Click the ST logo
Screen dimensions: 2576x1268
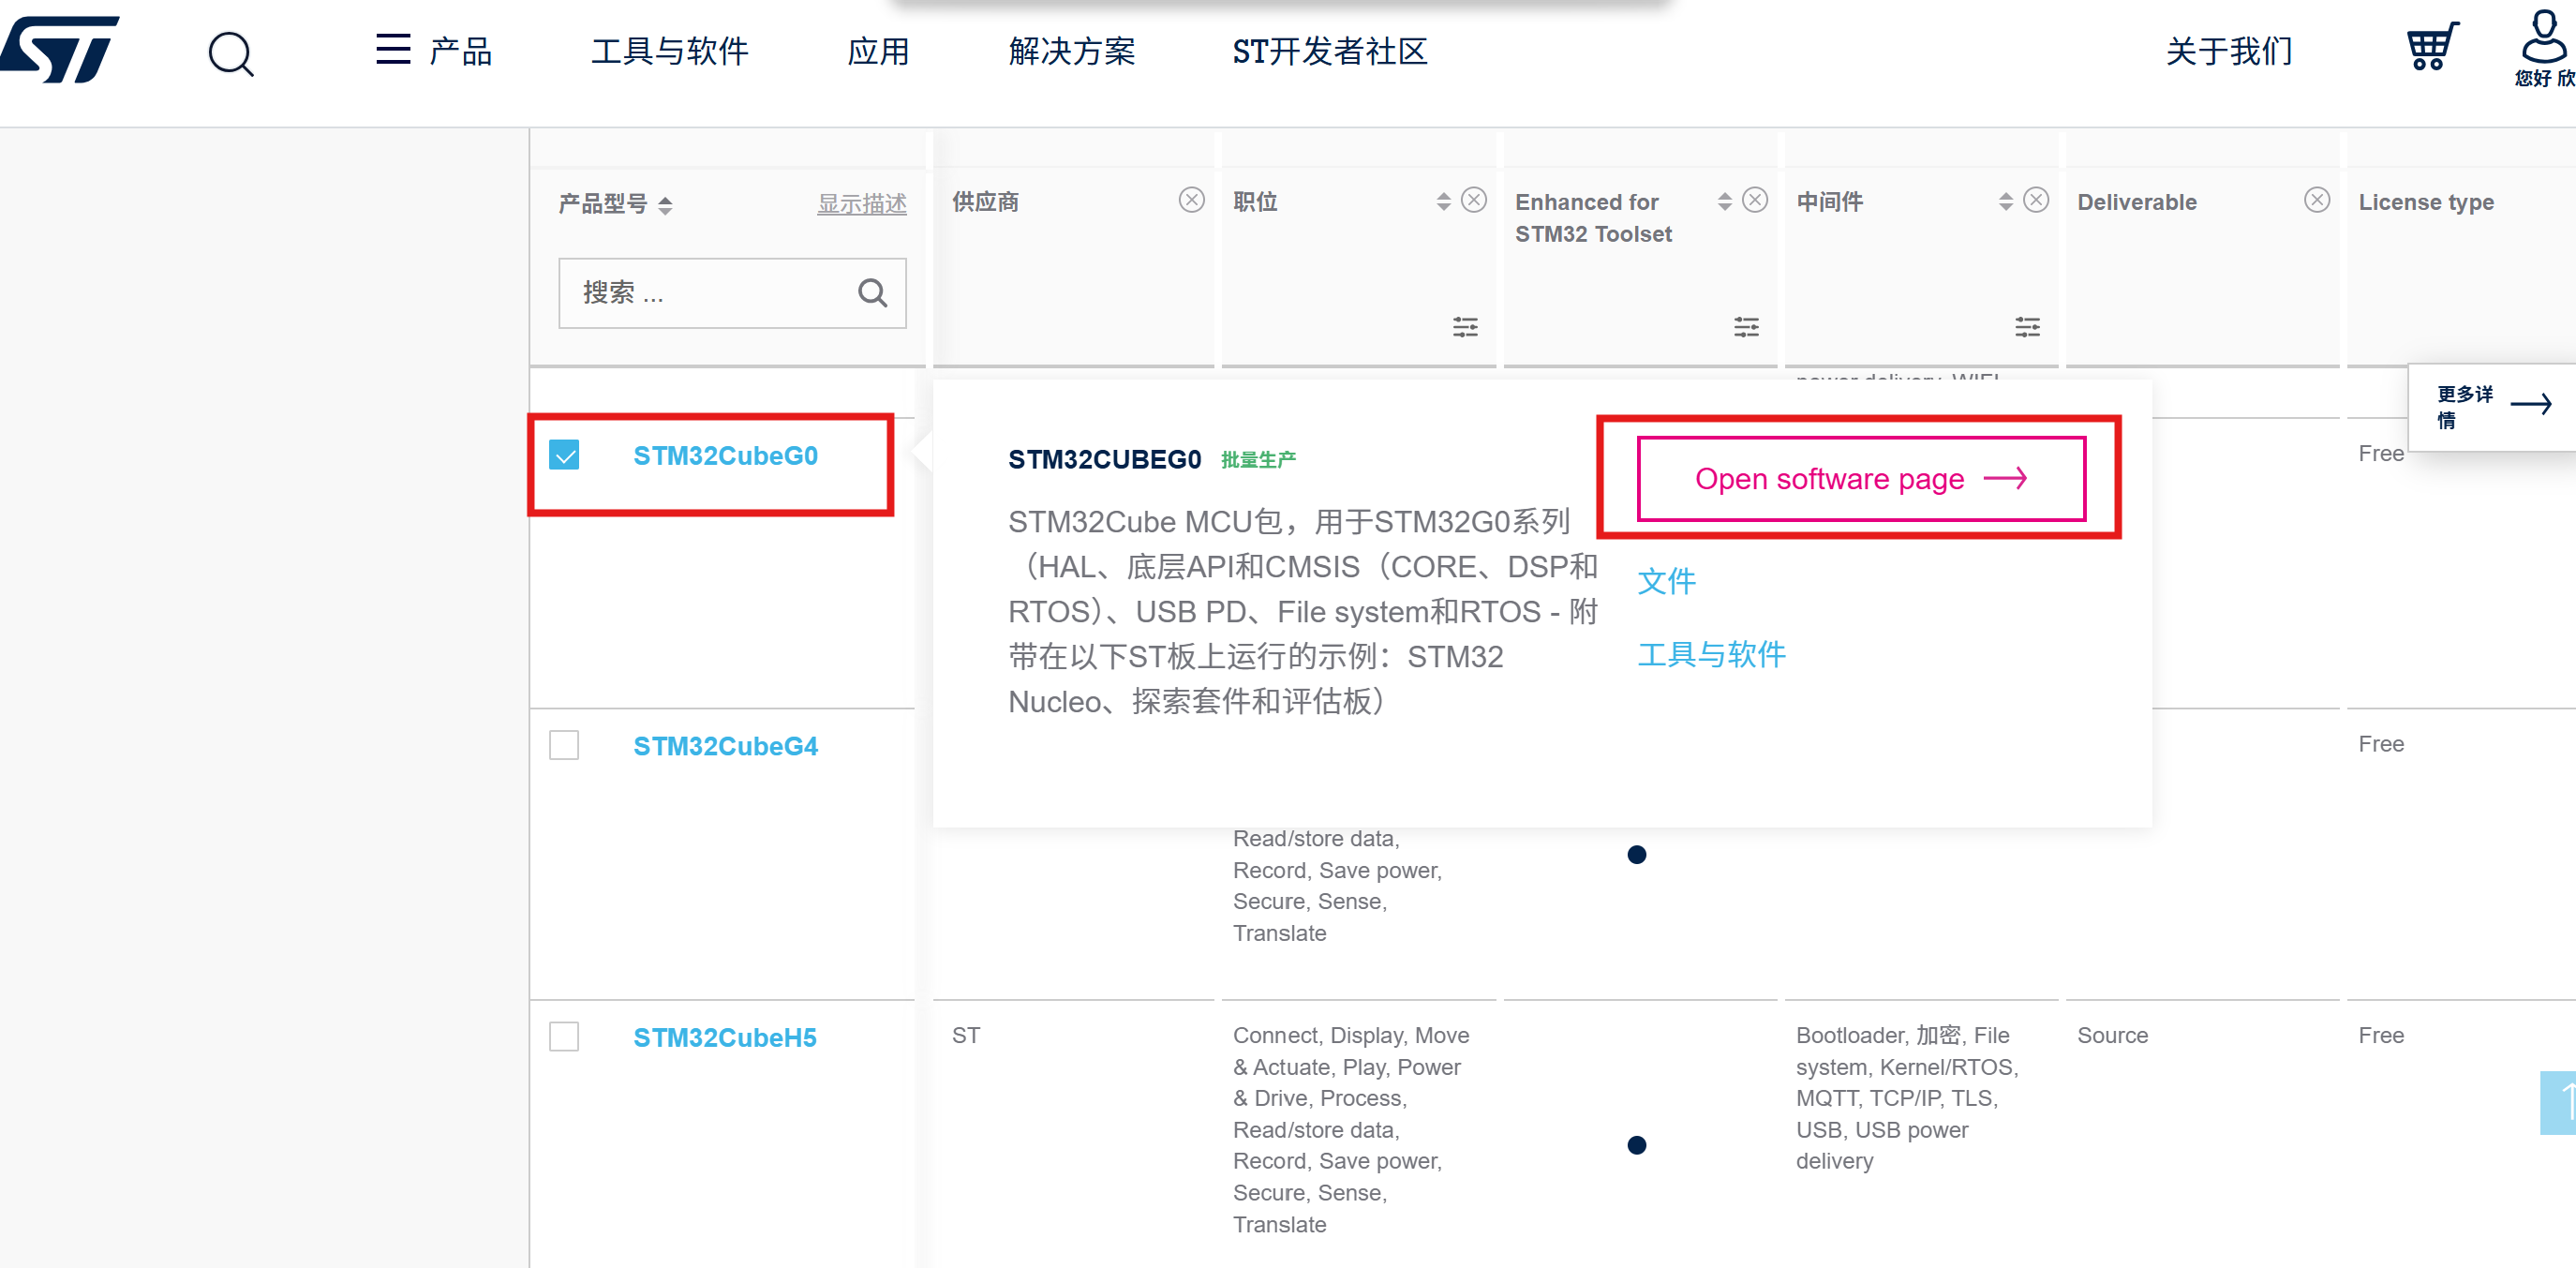[62, 48]
